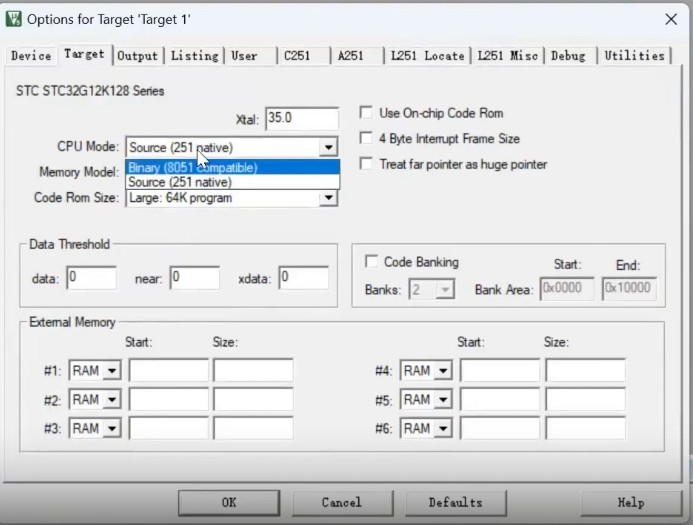Switch to the Debug tab
Image resolution: width=693 pixels, height=525 pixels.
(568, 56)
